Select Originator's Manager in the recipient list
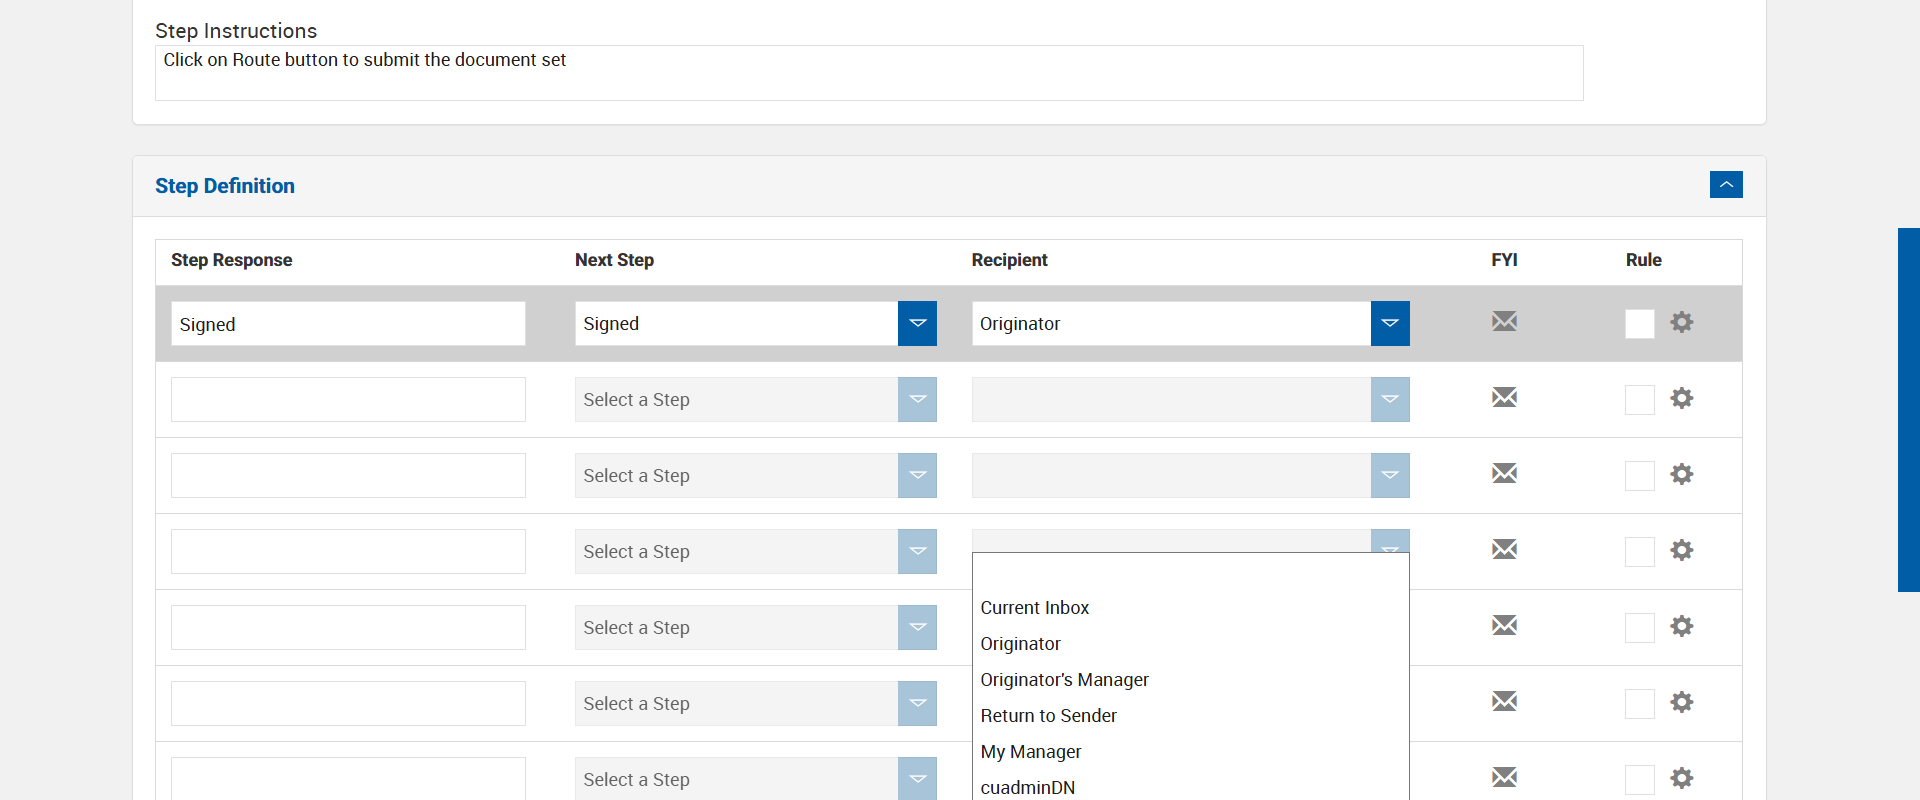Viewport: 1920px width, 800px height. point(1064,680)
